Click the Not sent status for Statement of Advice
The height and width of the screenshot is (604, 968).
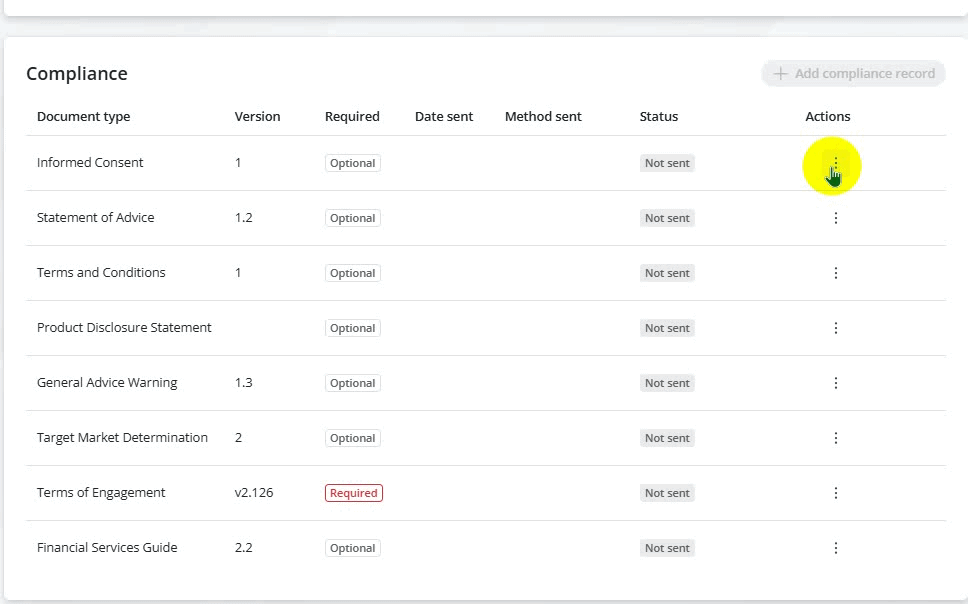667,218
